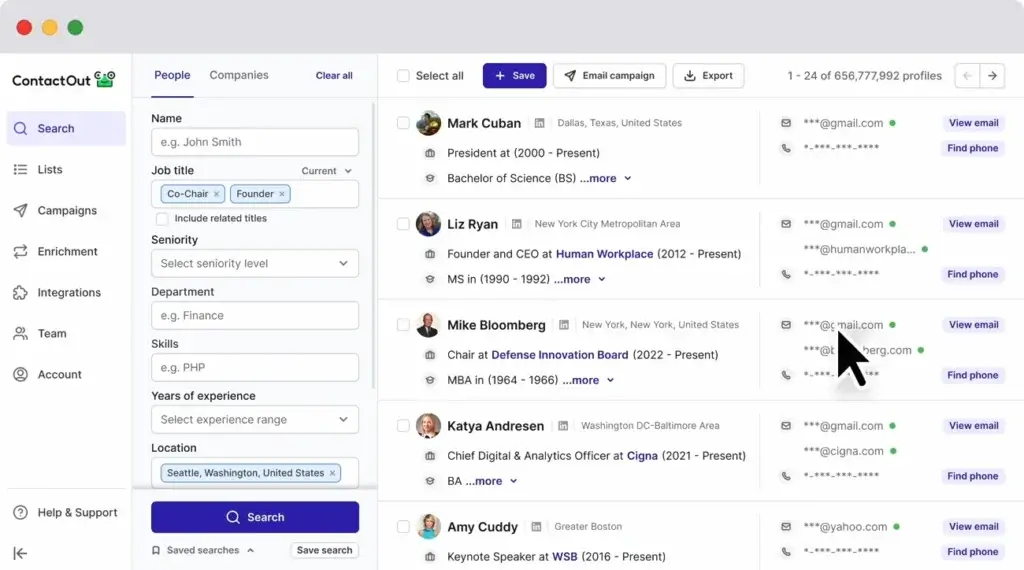Select Liz Ryan's checkbox
Image resolution: width=1024 pixels, height=570 pixels.
[403, 224]
